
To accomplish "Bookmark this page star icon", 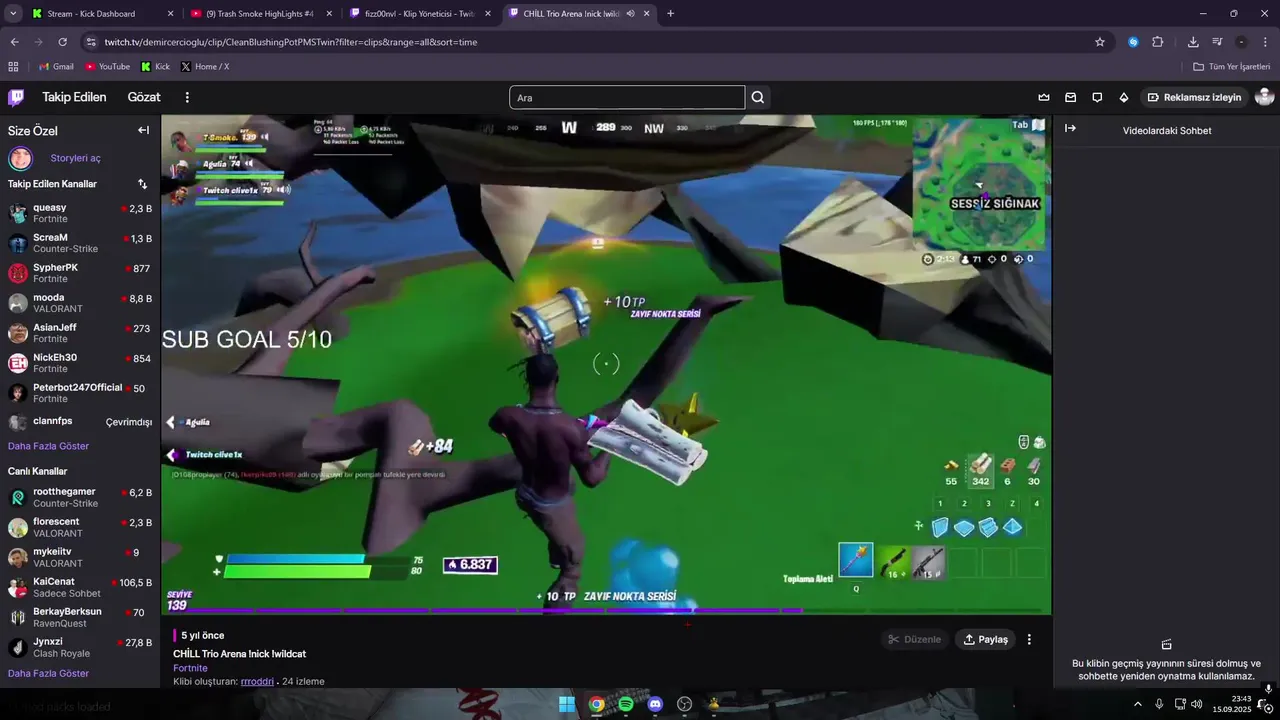I will tap(1100, 42).
